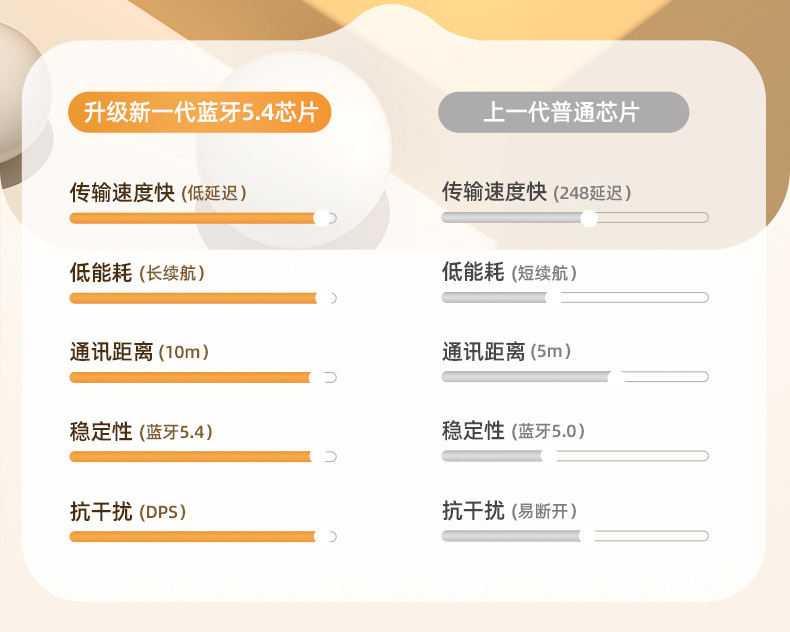The image size is (790, 632).
Task: Select the 低能耗 (长续航) label
Action: pos(144,272)
